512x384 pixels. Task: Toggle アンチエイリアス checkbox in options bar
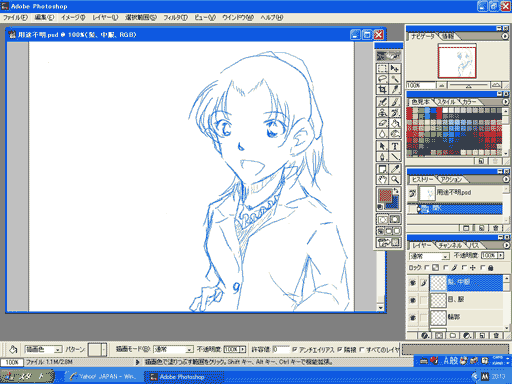[294, 349]
